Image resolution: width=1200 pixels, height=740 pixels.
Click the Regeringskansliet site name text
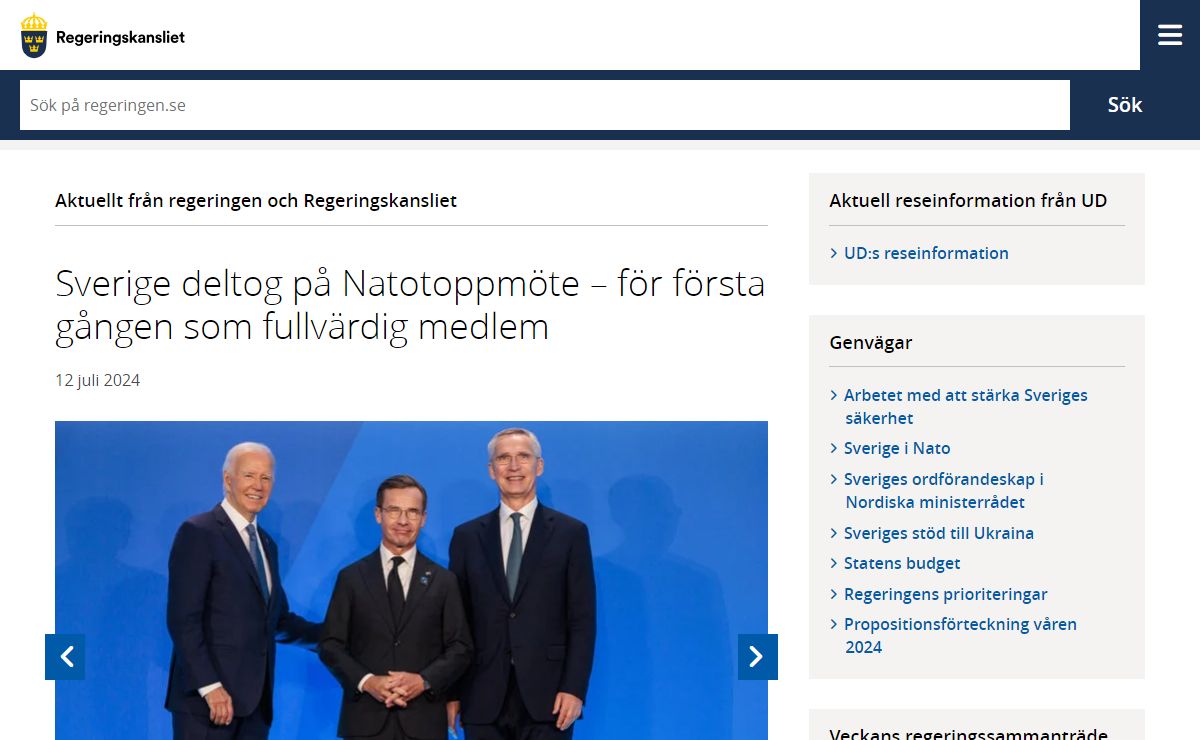point(120,37)
